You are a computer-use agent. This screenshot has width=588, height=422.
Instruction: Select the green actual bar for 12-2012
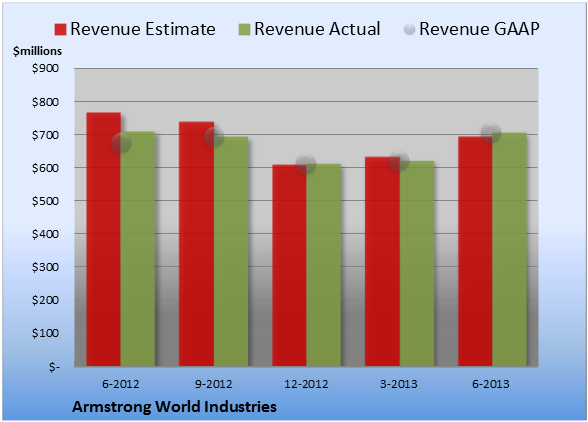click(x=324, y=265)
